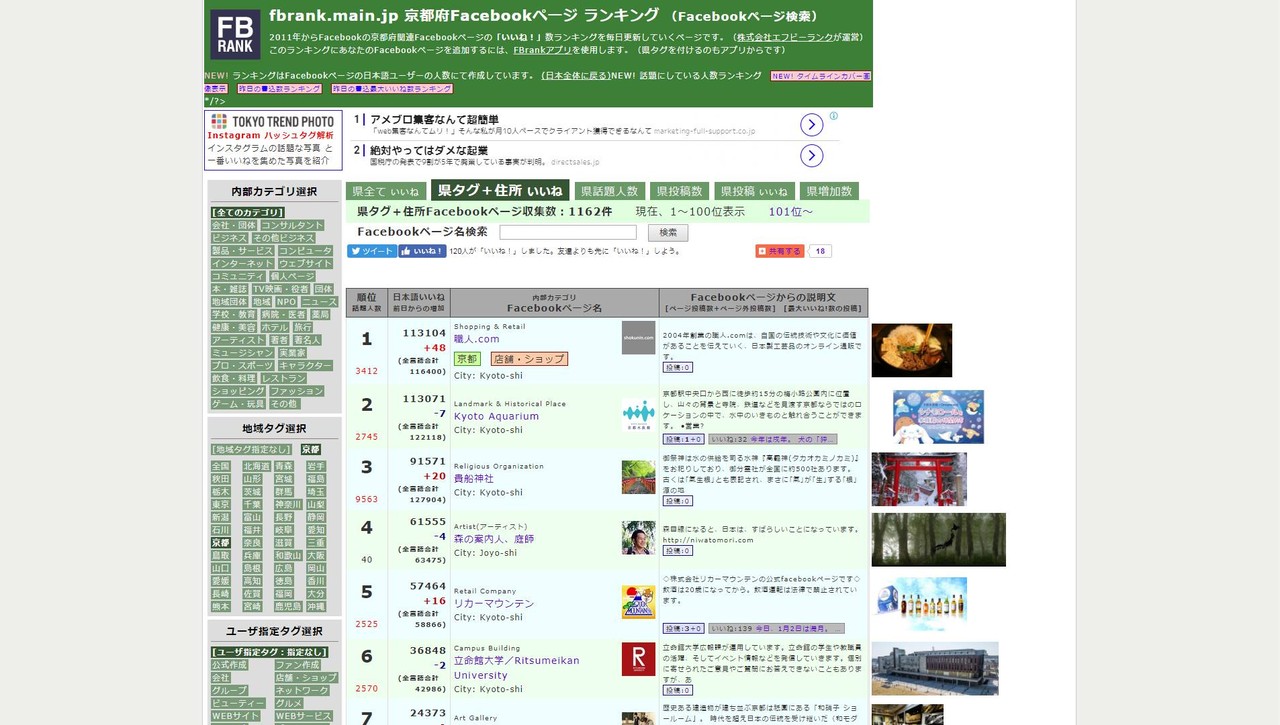Select the 東京 region tag
Screen dimensions: 1280x725
coord(221,505)
